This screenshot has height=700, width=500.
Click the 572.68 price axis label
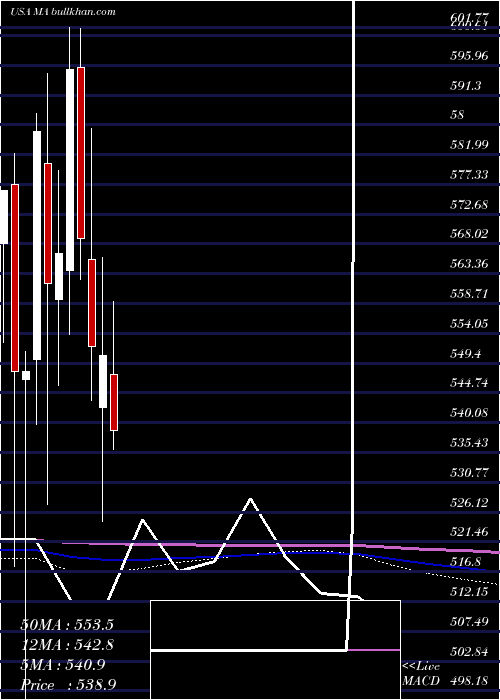tap(469, 205)
